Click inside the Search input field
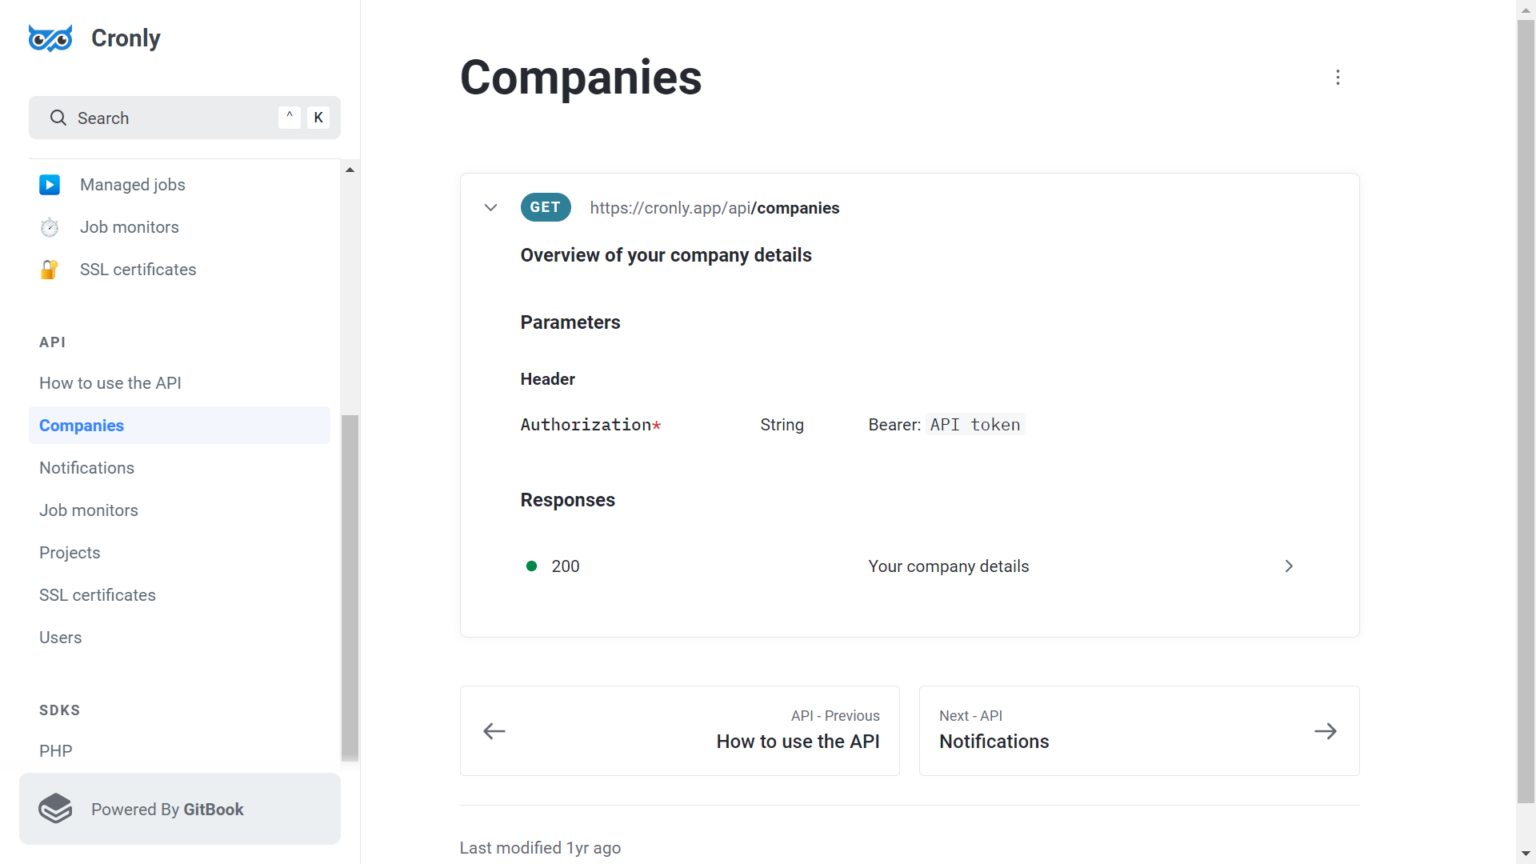This screenshot has width=1536, height=864. click(170, 118)
